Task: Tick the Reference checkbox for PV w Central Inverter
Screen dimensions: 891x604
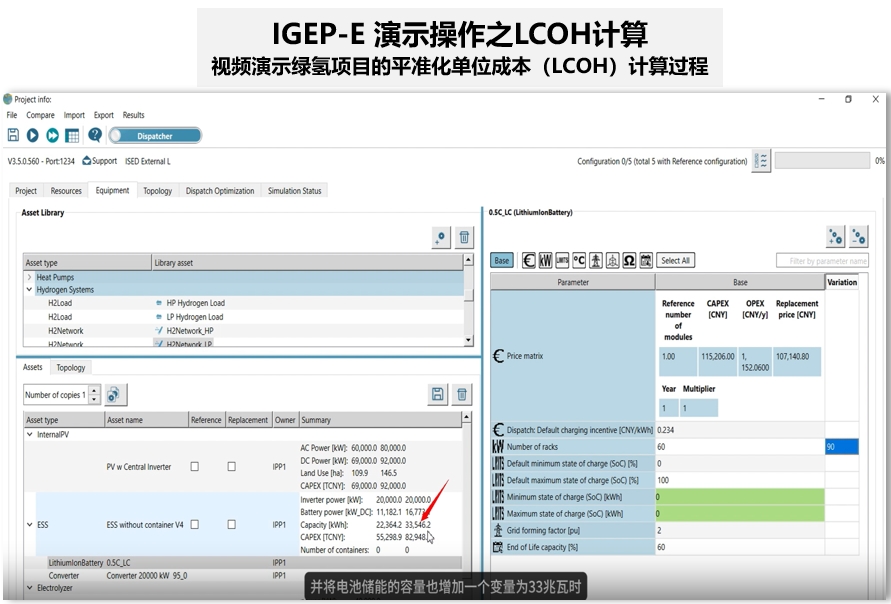Action: pyautogui.click(x=195, y=466)
